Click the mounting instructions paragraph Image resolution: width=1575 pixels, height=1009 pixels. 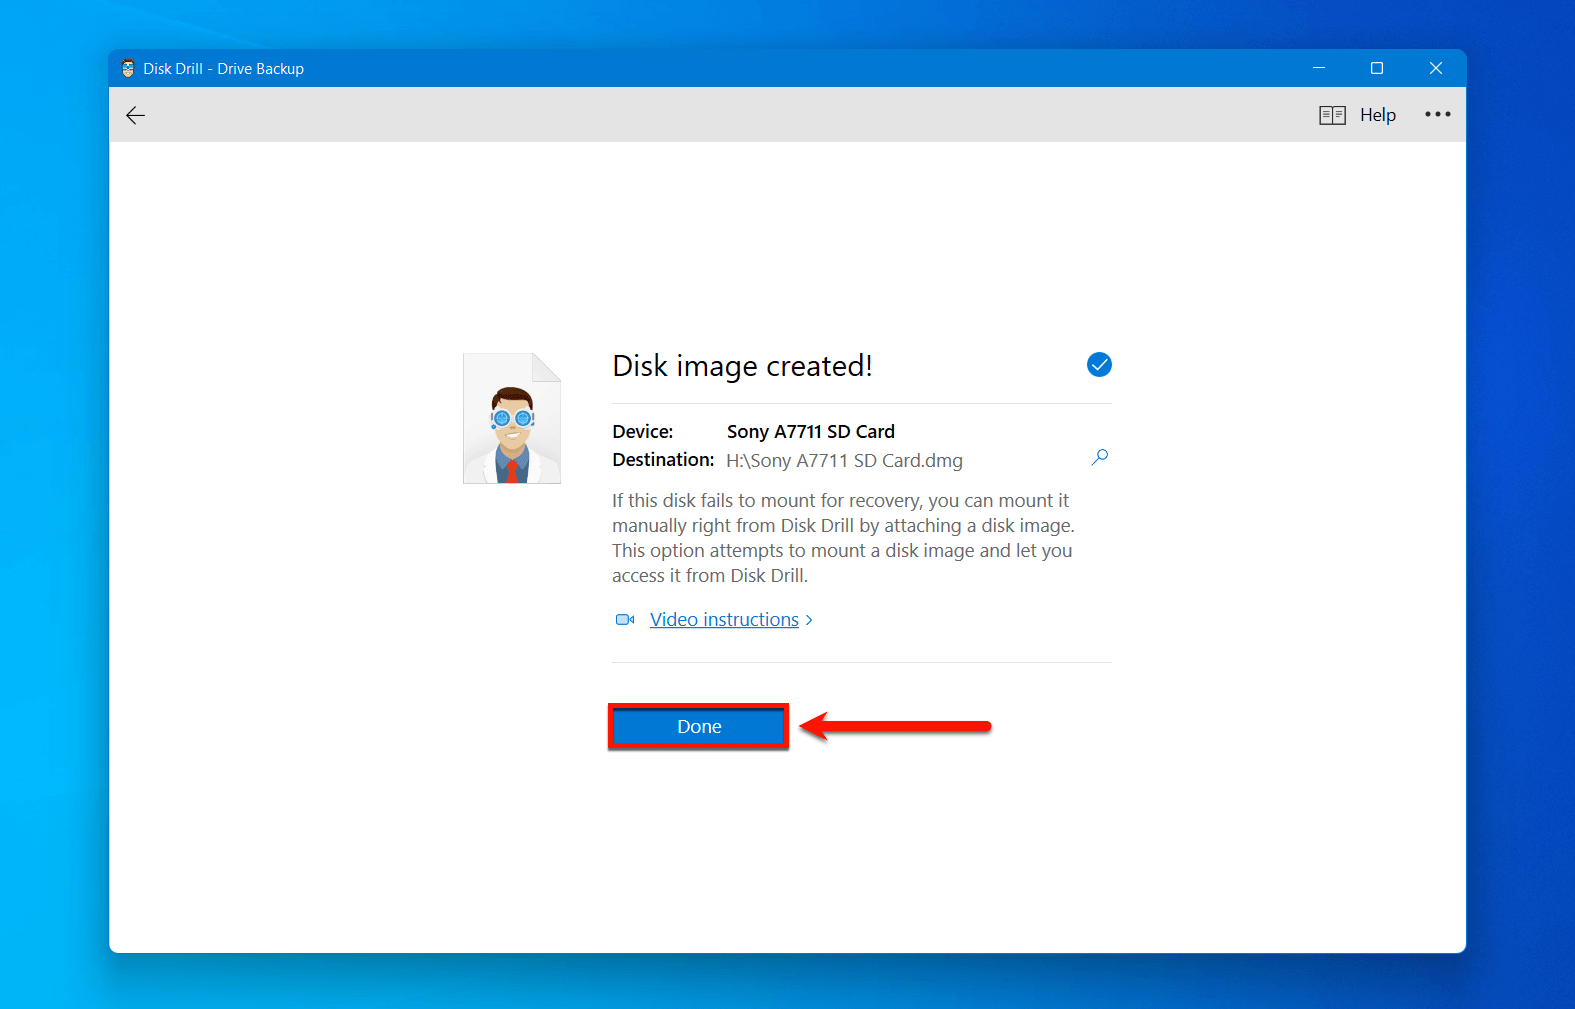point(843,538)
